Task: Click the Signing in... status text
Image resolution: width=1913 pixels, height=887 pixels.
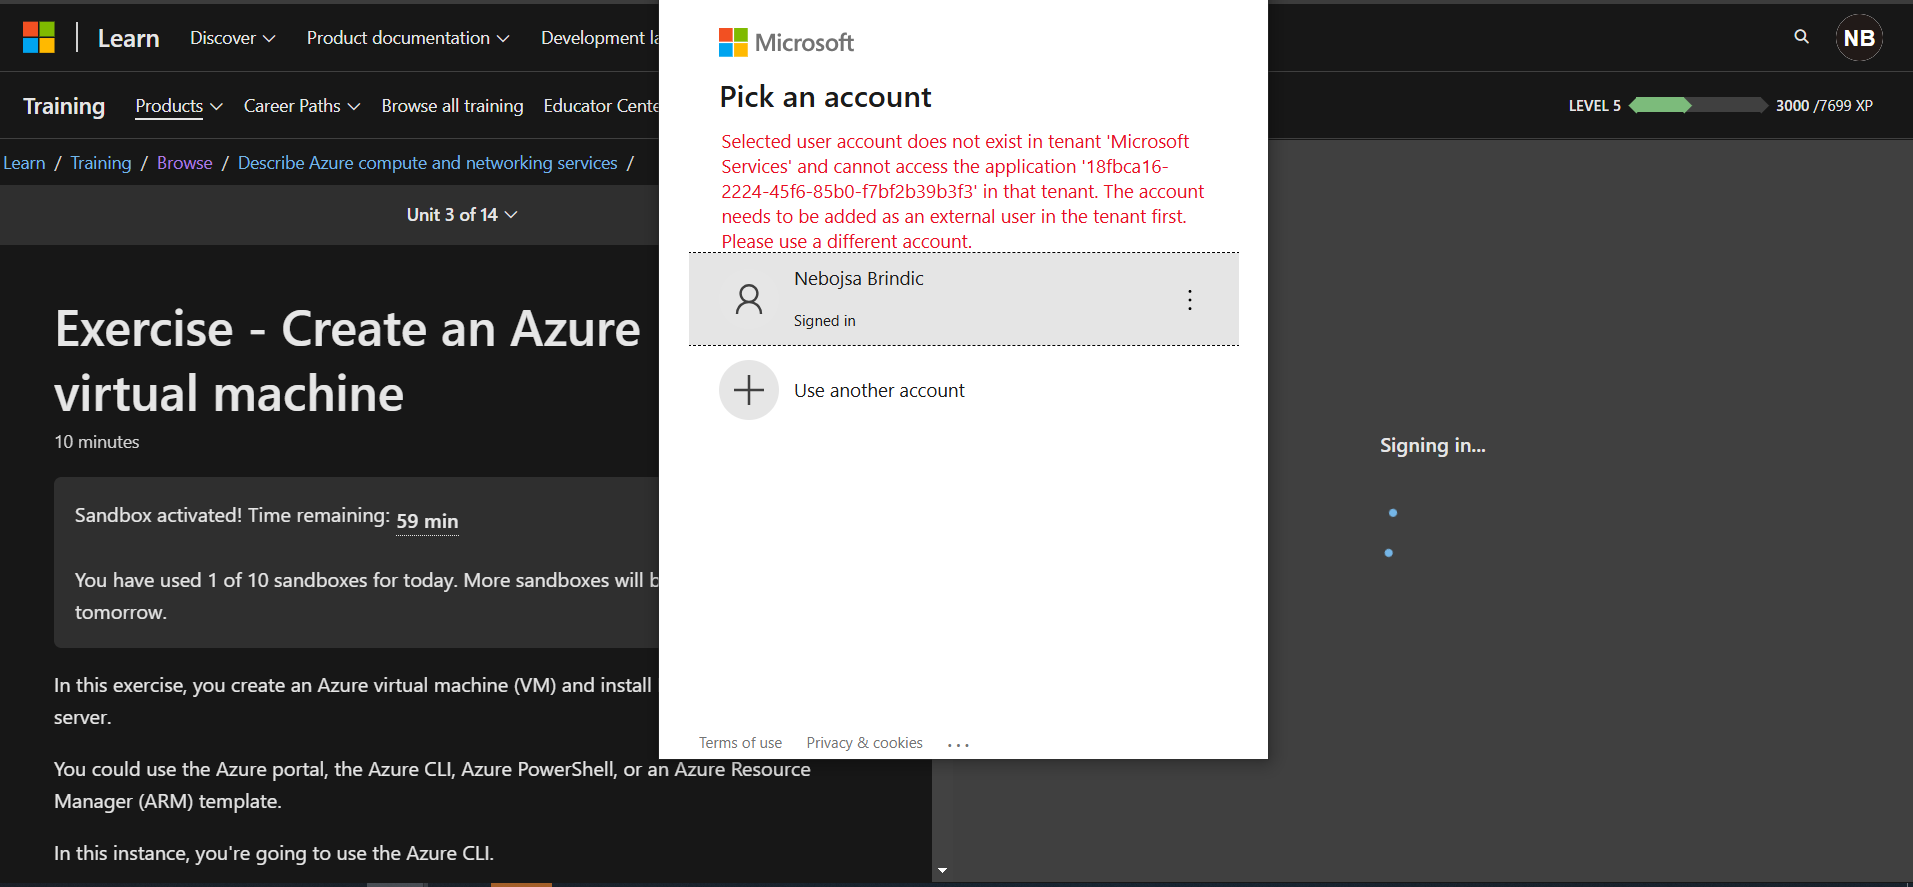Action: (x=1432, y=445)
